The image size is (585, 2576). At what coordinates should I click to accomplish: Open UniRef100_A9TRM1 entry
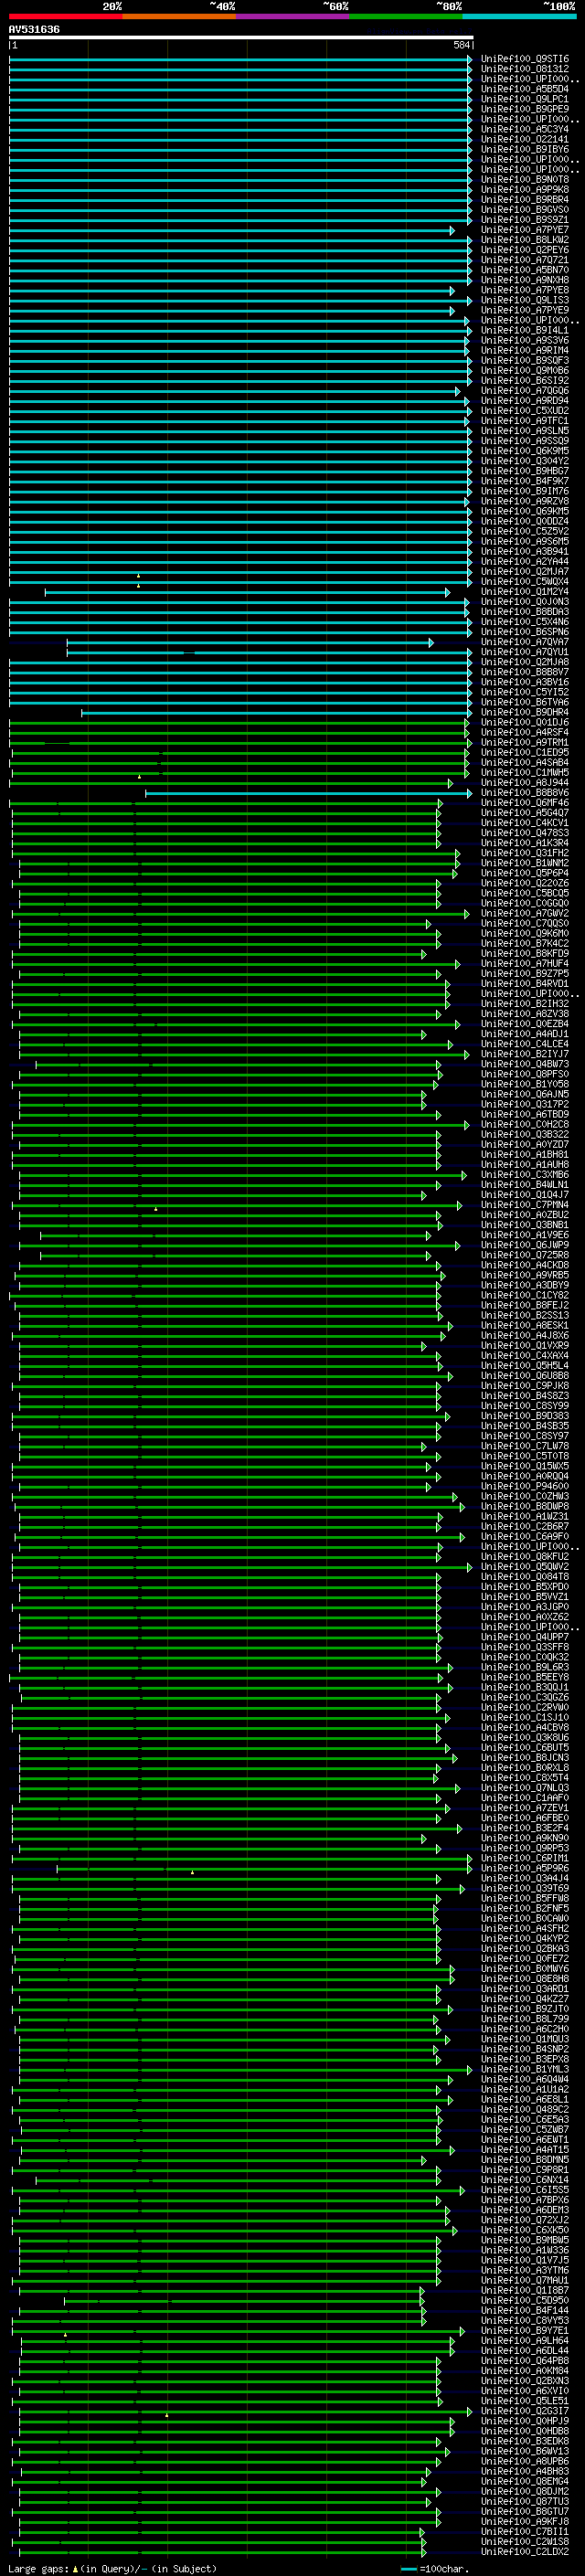click(x=525, y=742)
